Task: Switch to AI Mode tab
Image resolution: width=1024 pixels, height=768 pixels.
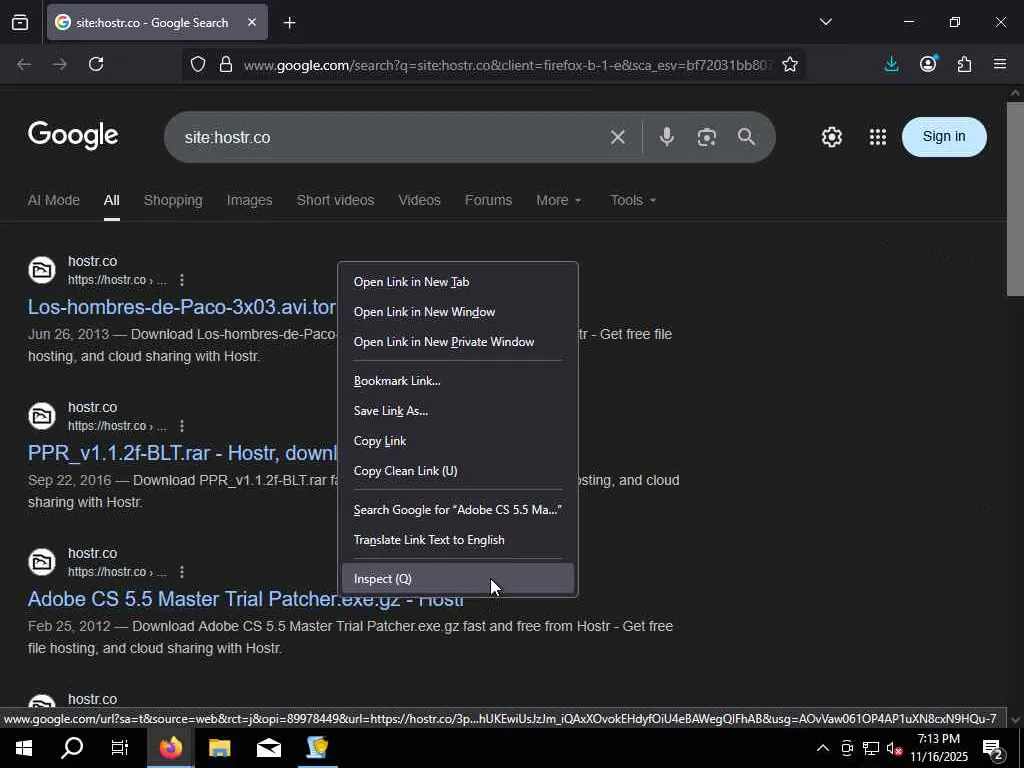Action: tap(54, 200)
